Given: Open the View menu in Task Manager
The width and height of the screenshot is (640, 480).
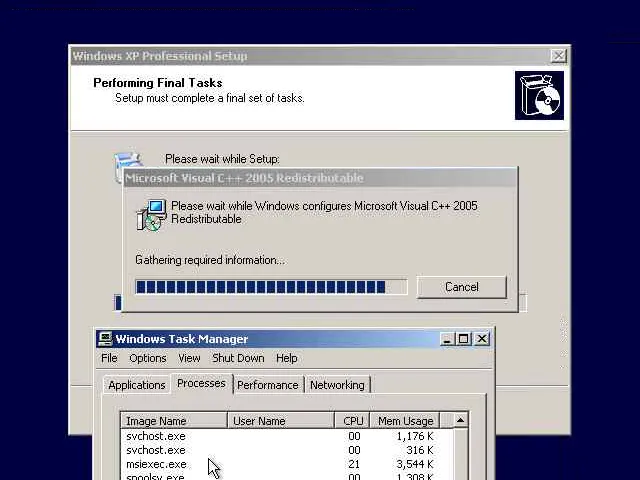Looking at the screenshot, I should coord(189,358).
